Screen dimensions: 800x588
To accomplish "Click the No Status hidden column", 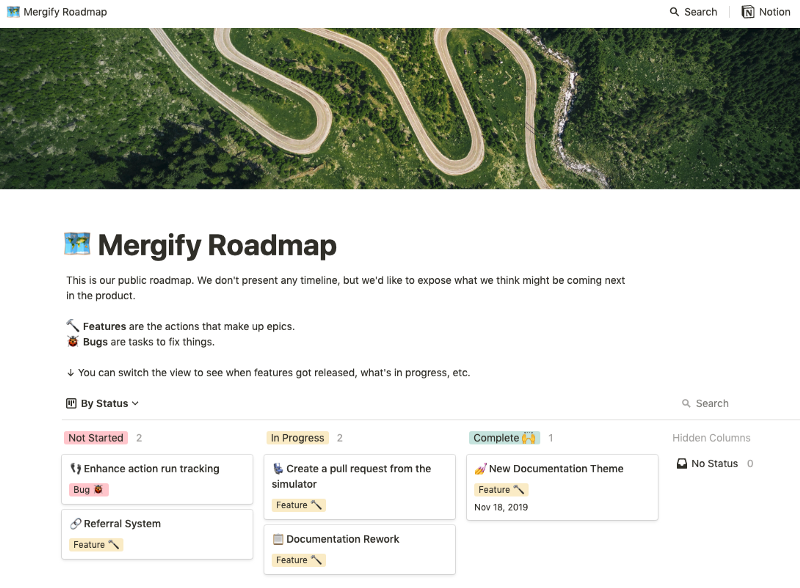I will point(714,463).
